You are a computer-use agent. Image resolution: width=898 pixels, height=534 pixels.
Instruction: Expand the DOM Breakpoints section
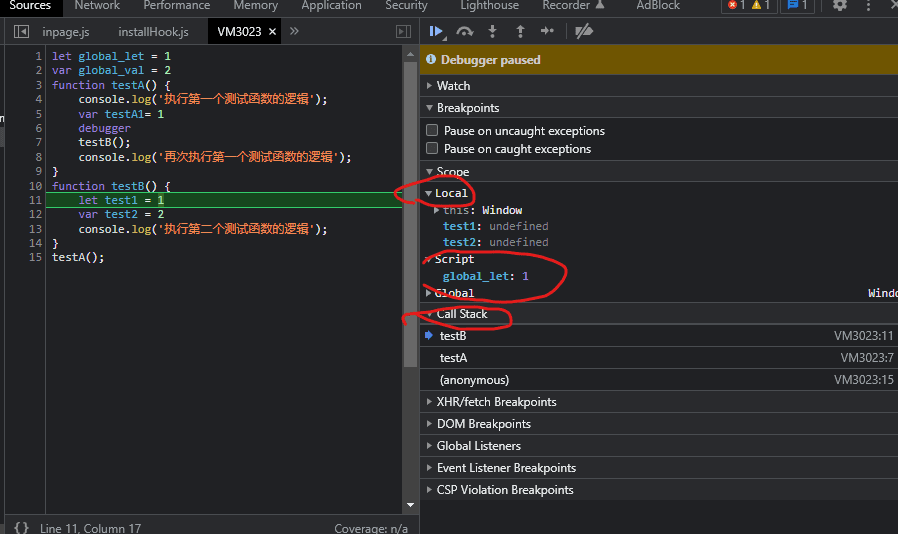point(483,424)
